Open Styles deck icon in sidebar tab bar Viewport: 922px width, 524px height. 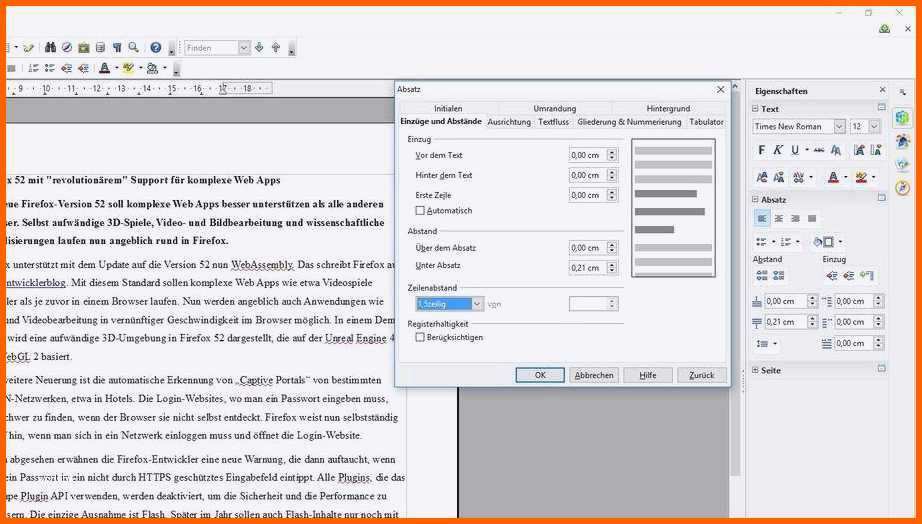coord(903,141)
